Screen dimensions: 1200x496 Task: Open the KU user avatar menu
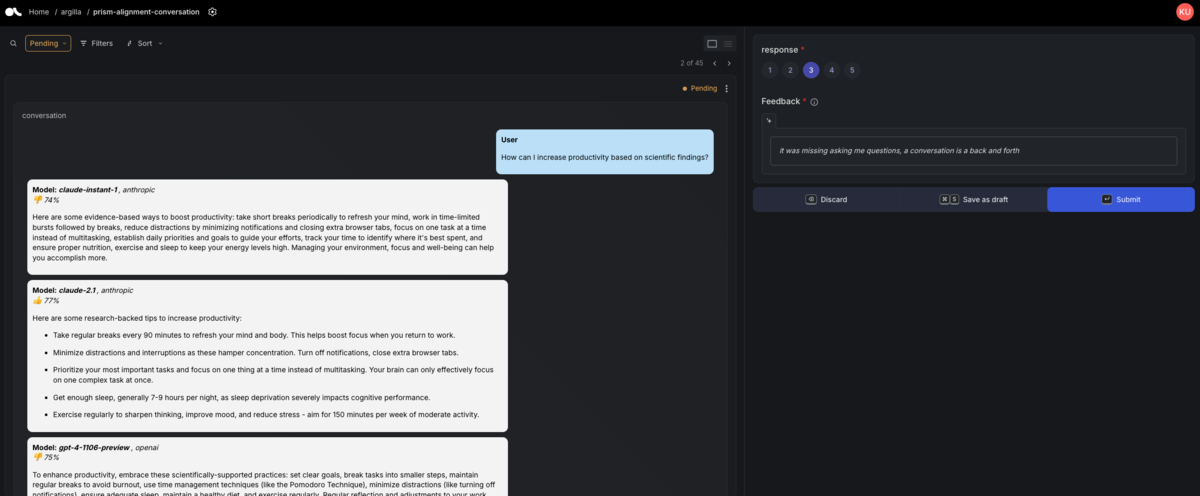pyautogui.click(x=1185, y=12)
